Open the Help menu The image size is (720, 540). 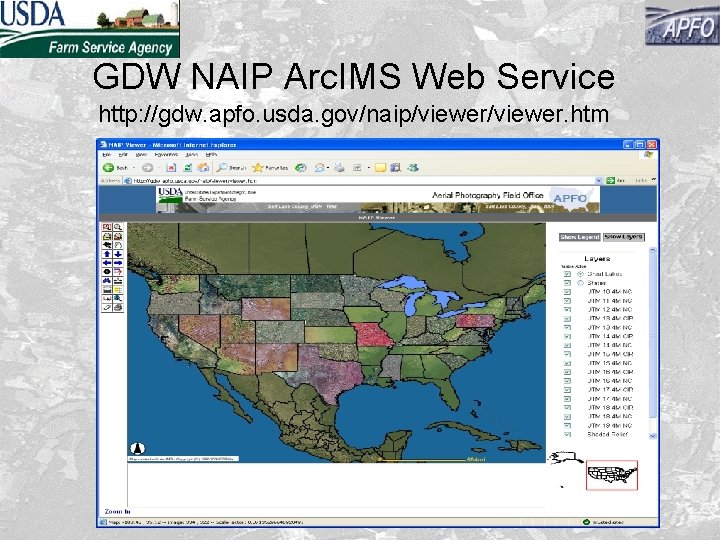[x=211, y=155]
